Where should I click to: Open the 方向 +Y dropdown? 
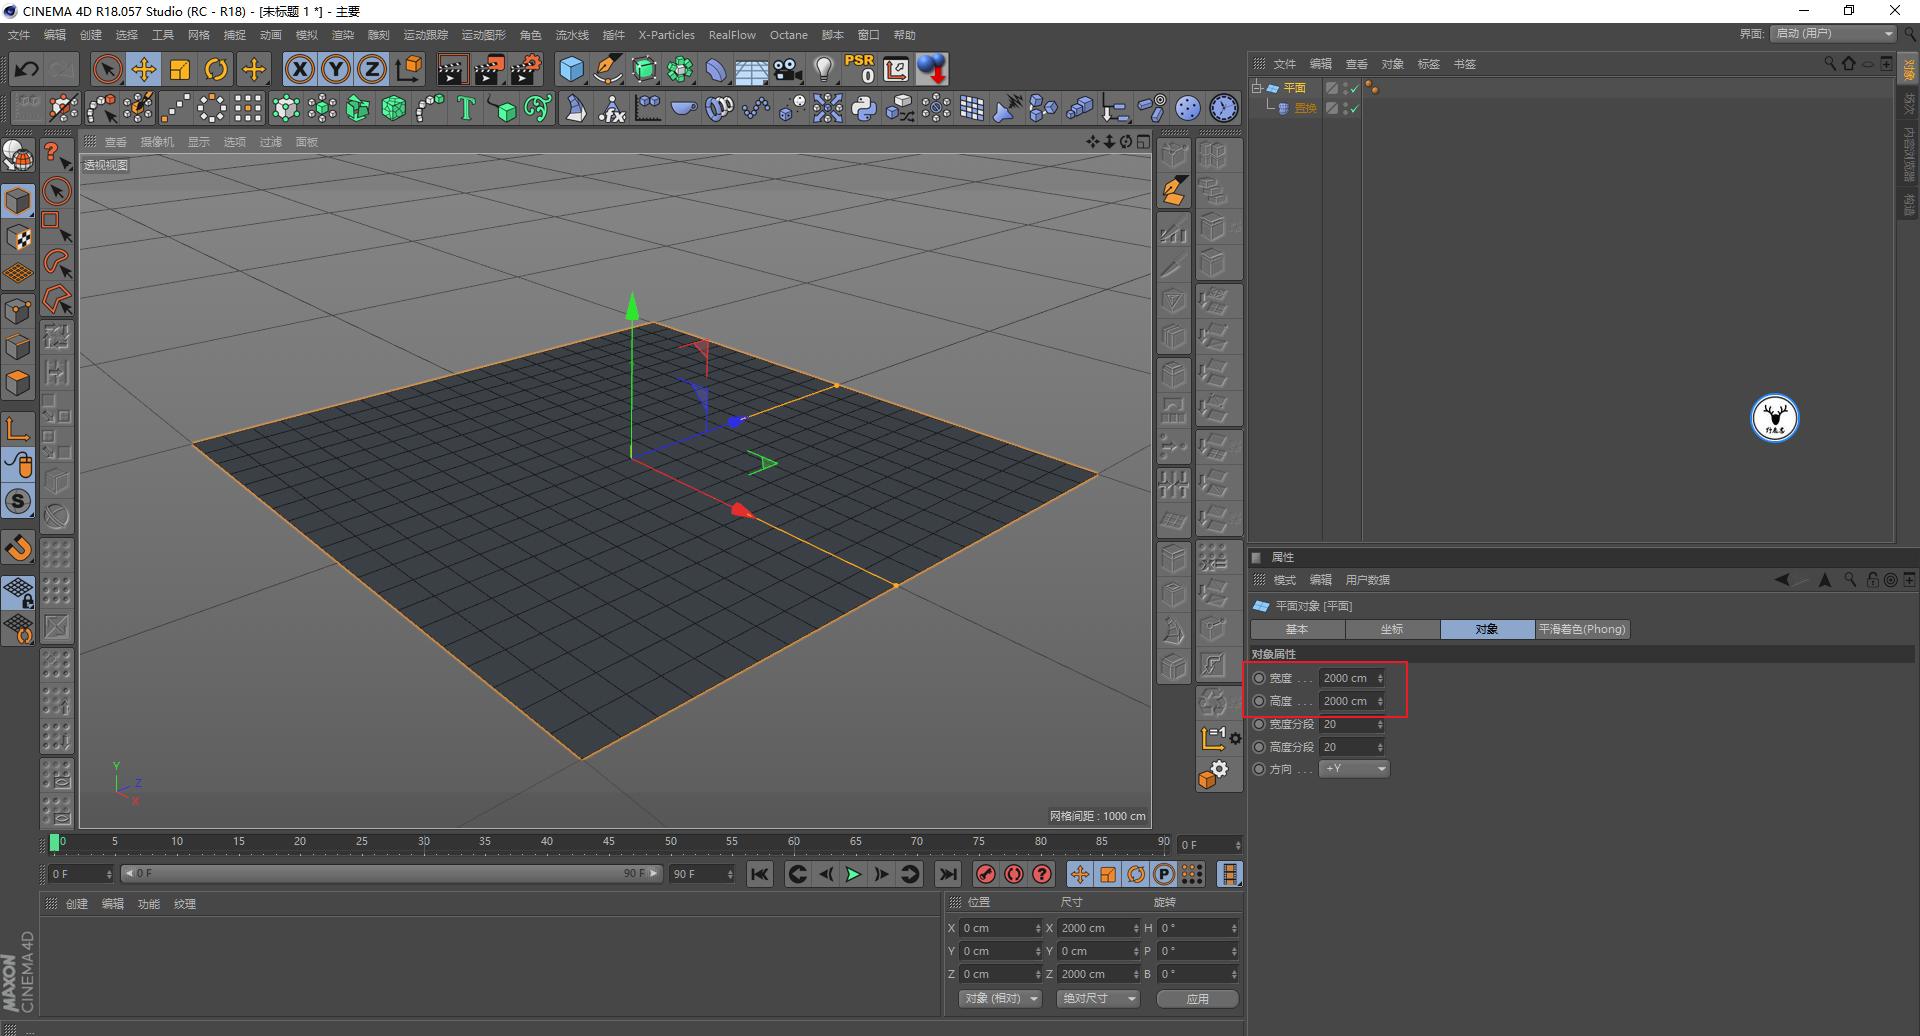1354,769
